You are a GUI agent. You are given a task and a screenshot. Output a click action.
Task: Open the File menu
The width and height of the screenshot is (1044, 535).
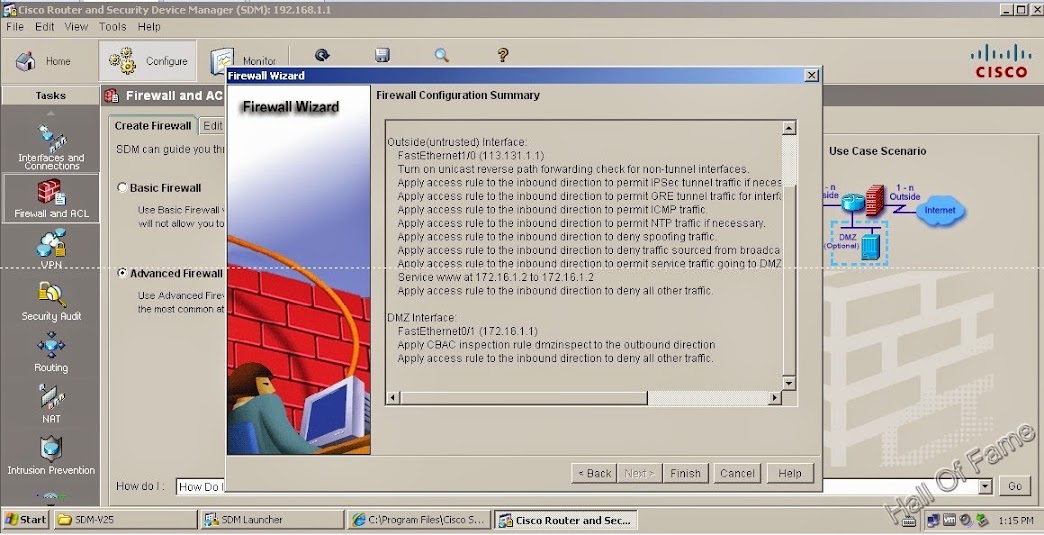pyautogui.click(x=15, y=27)
